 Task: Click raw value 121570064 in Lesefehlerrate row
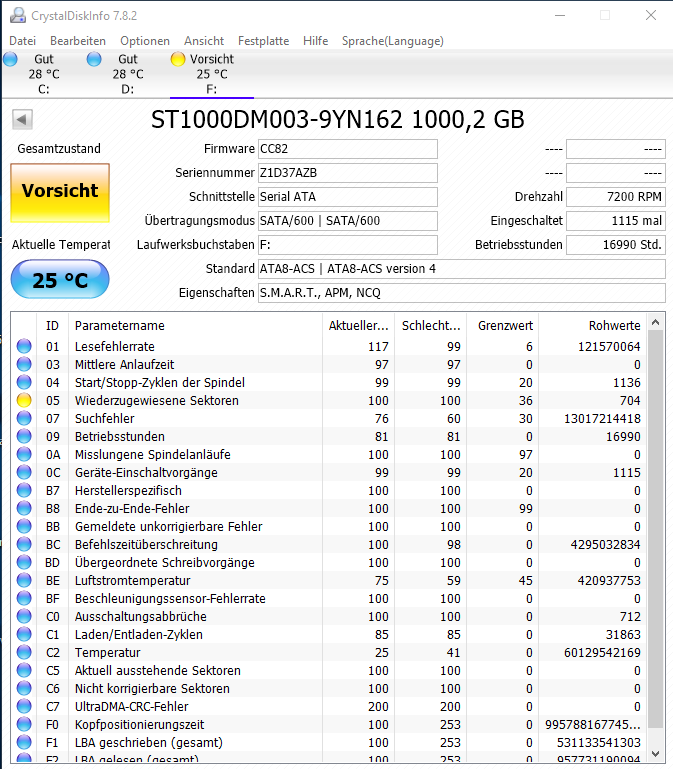(x=609, y=347)
